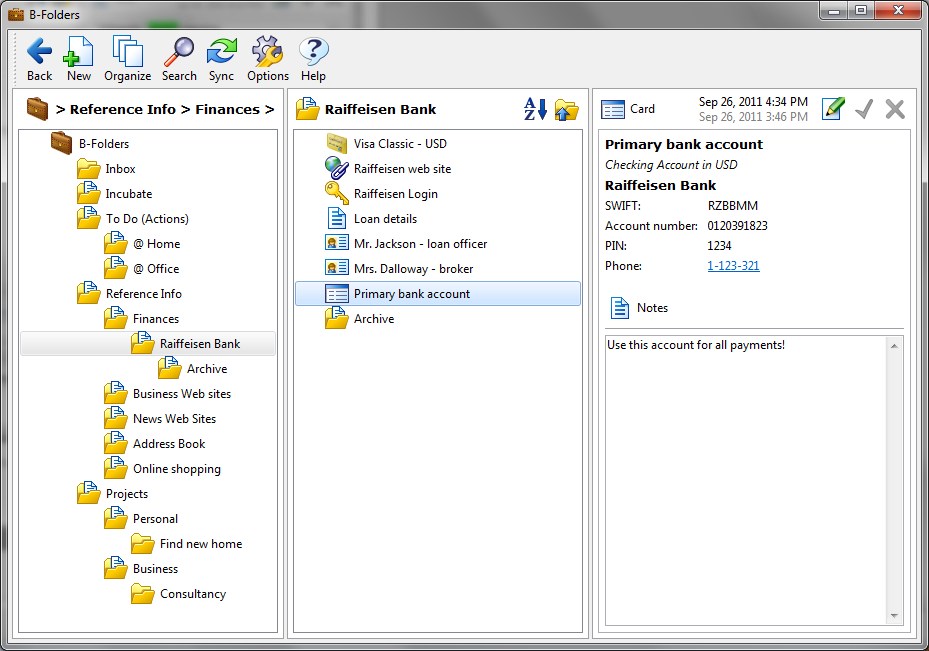
Task: Open Raiffeisen web site bookmark item
Action: click(x=438, y=169)
